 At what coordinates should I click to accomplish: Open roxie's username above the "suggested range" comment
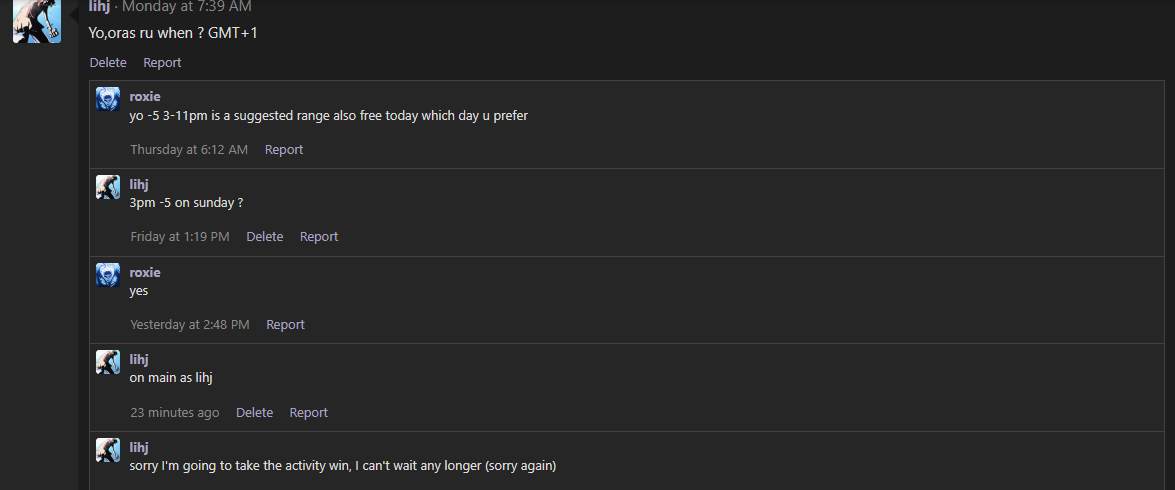145,97
